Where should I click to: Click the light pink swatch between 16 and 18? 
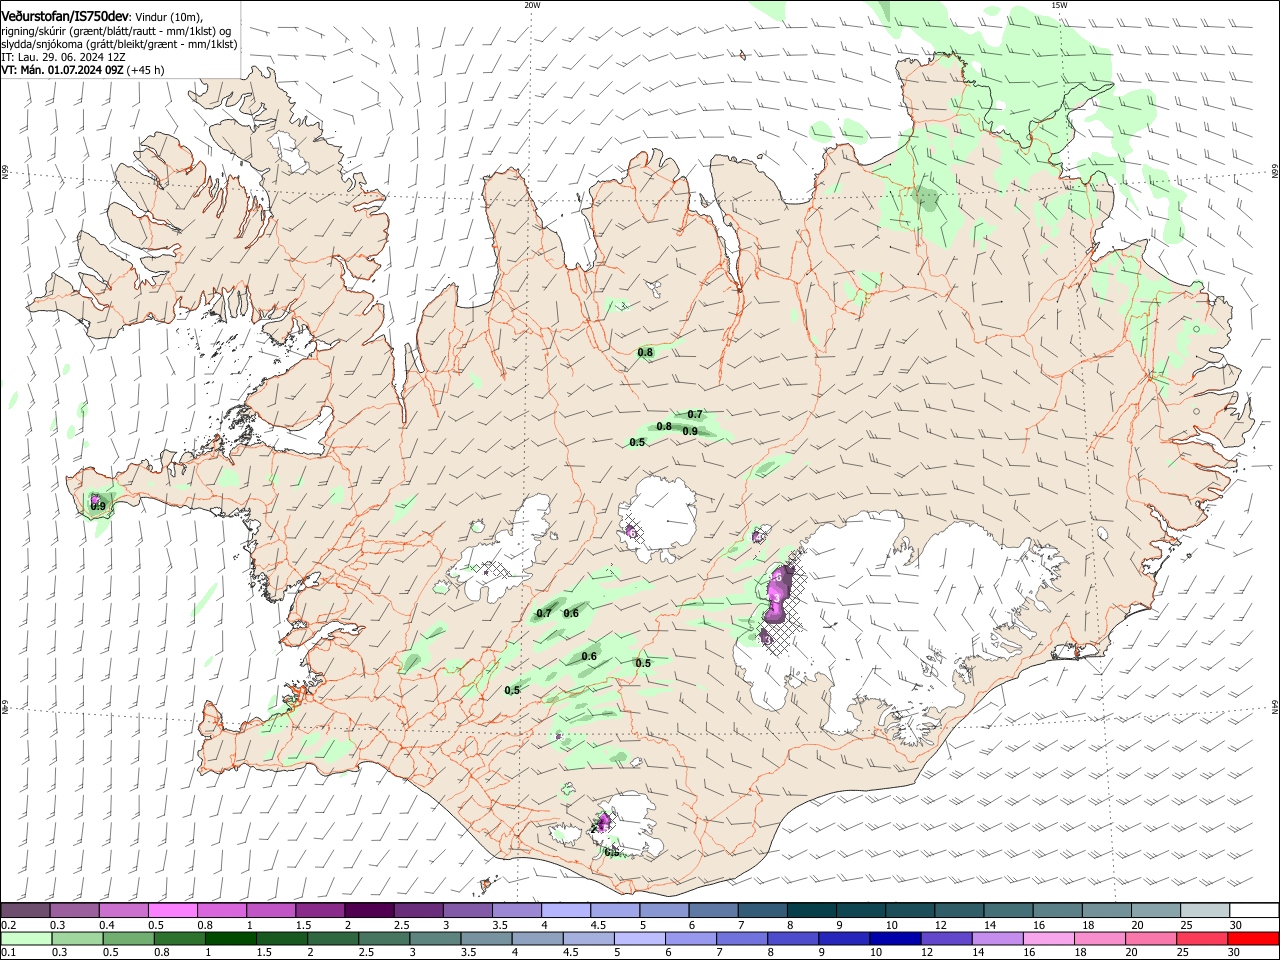coord(1048,939)
